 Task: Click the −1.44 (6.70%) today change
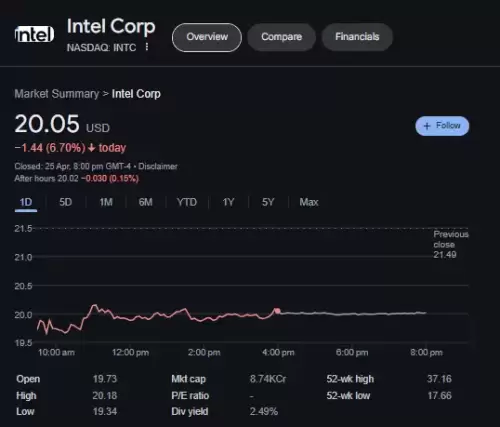coord(70,148)
